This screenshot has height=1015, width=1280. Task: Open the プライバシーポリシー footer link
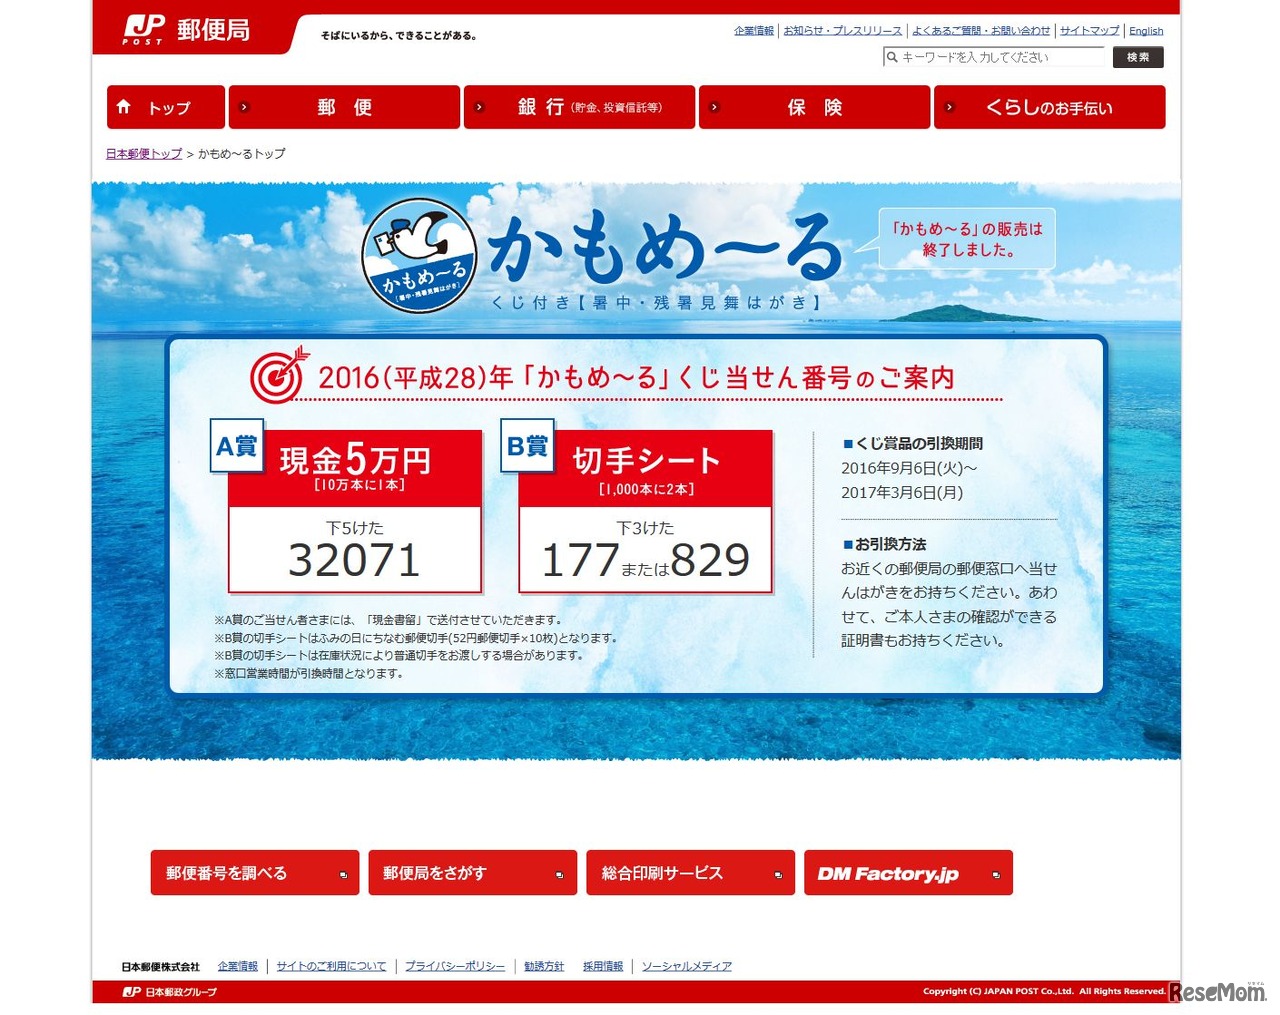pos(455,966)
